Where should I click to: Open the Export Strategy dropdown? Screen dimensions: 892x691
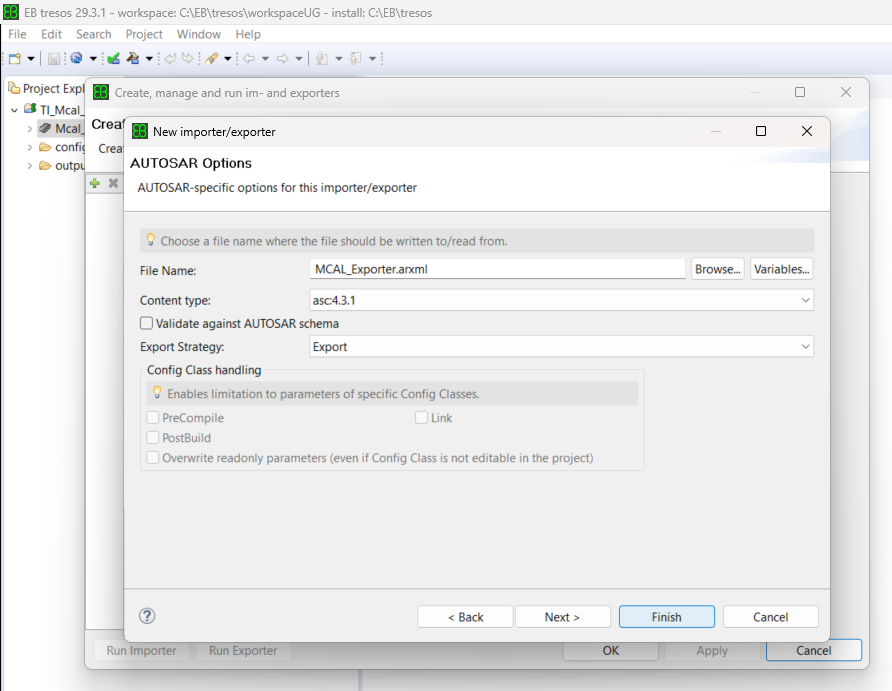tap(562, 347)
